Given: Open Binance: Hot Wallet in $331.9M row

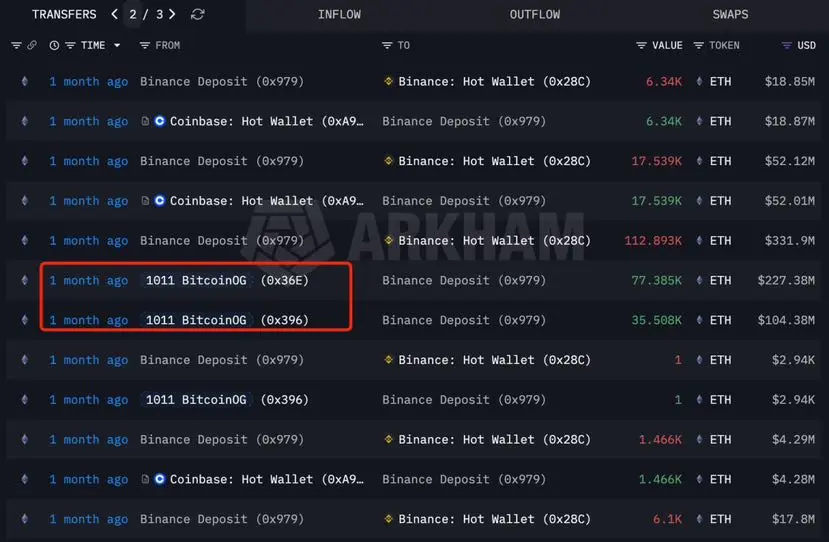Looking at the screenshot, I should coord(494,241).
